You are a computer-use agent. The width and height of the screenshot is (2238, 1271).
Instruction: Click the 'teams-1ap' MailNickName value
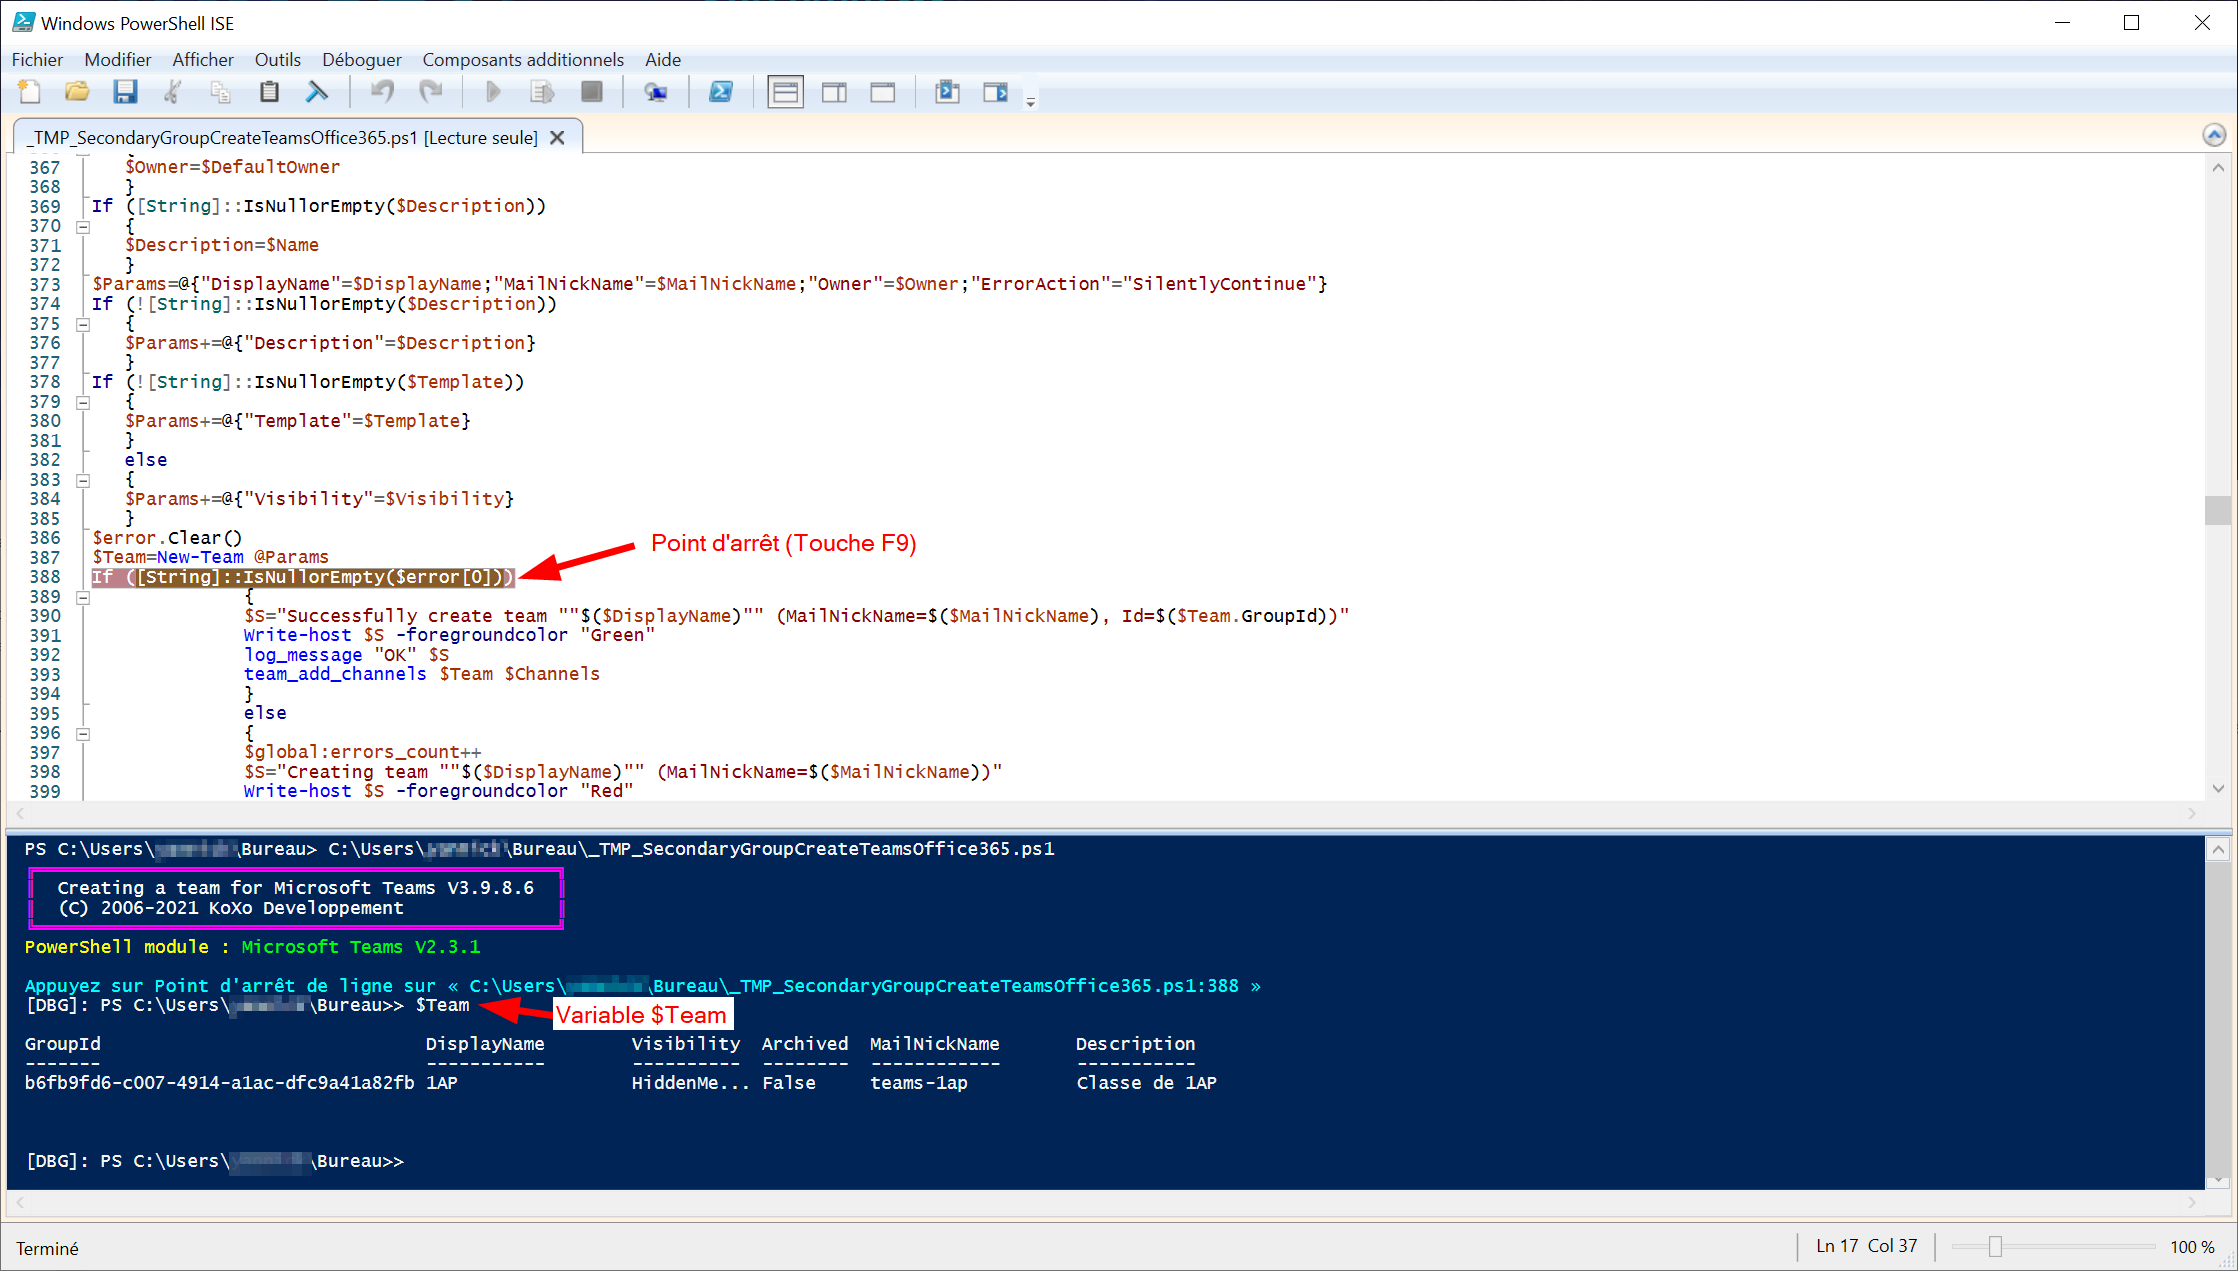coord(919,1083)
